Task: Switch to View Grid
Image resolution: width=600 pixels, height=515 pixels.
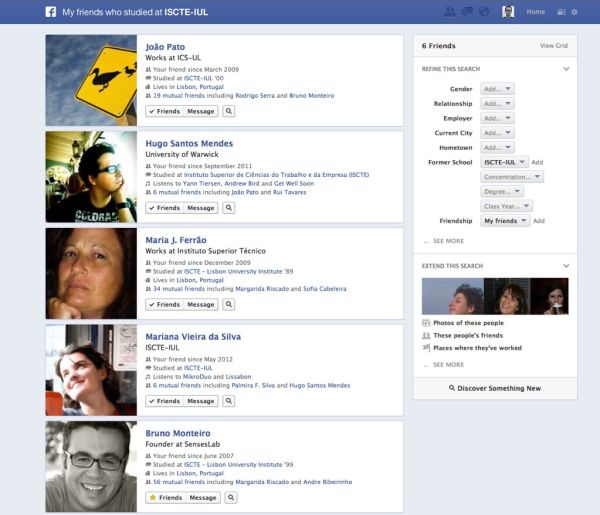Action: tap(554, 46)
